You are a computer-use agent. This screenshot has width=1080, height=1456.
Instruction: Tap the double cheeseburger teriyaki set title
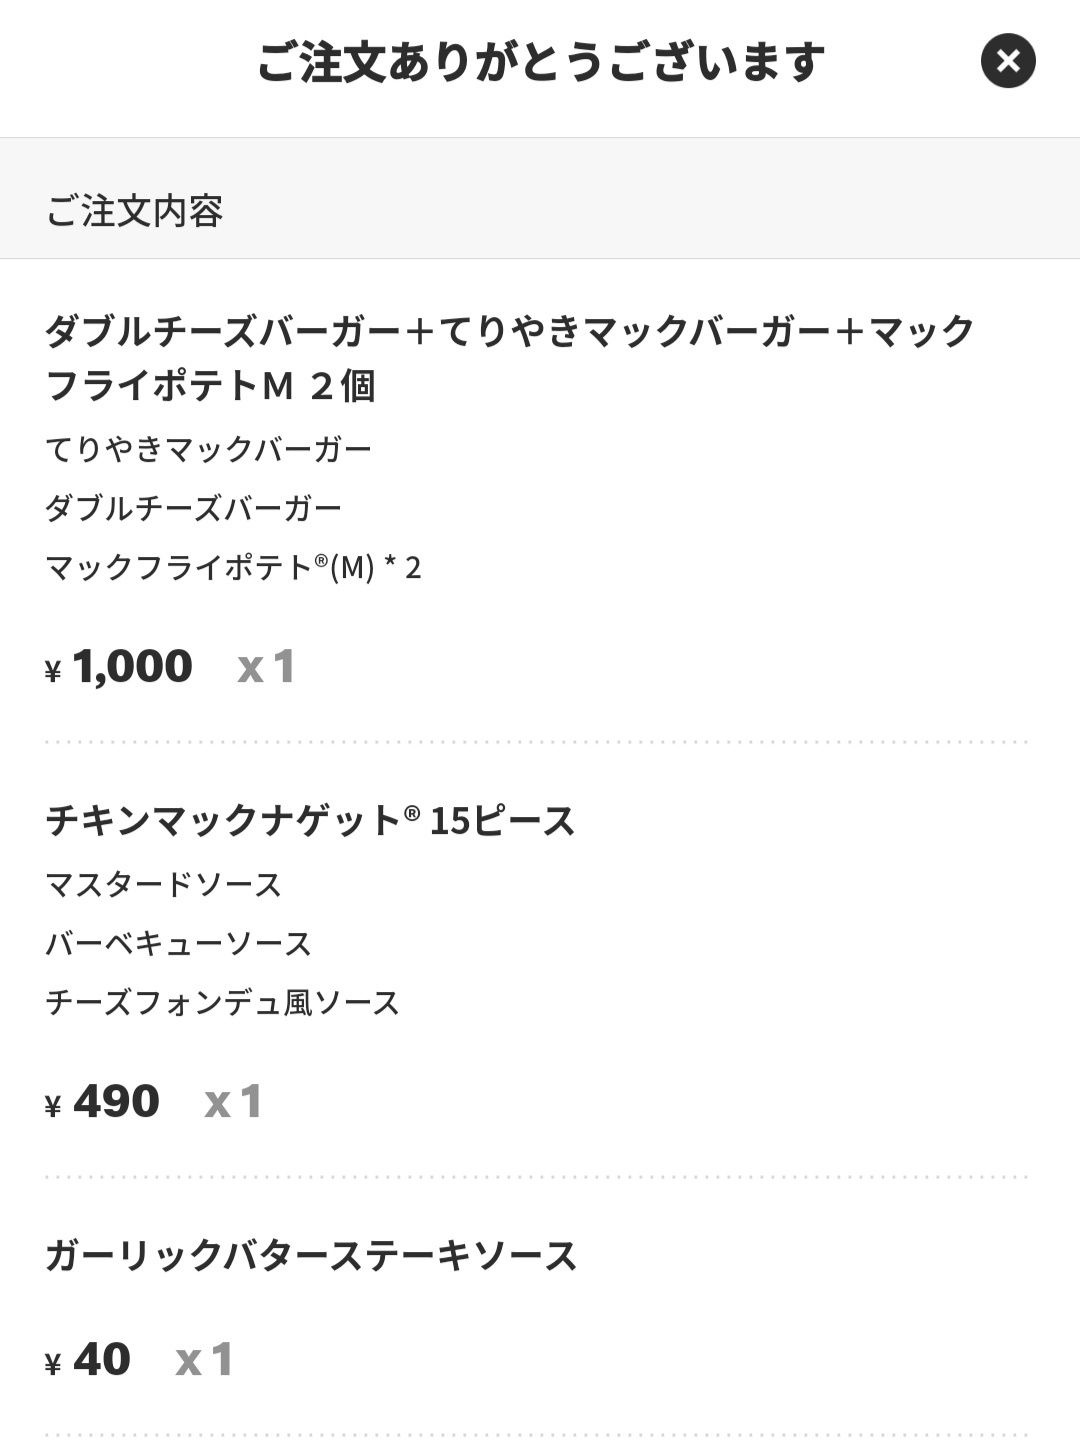point(509,357)
